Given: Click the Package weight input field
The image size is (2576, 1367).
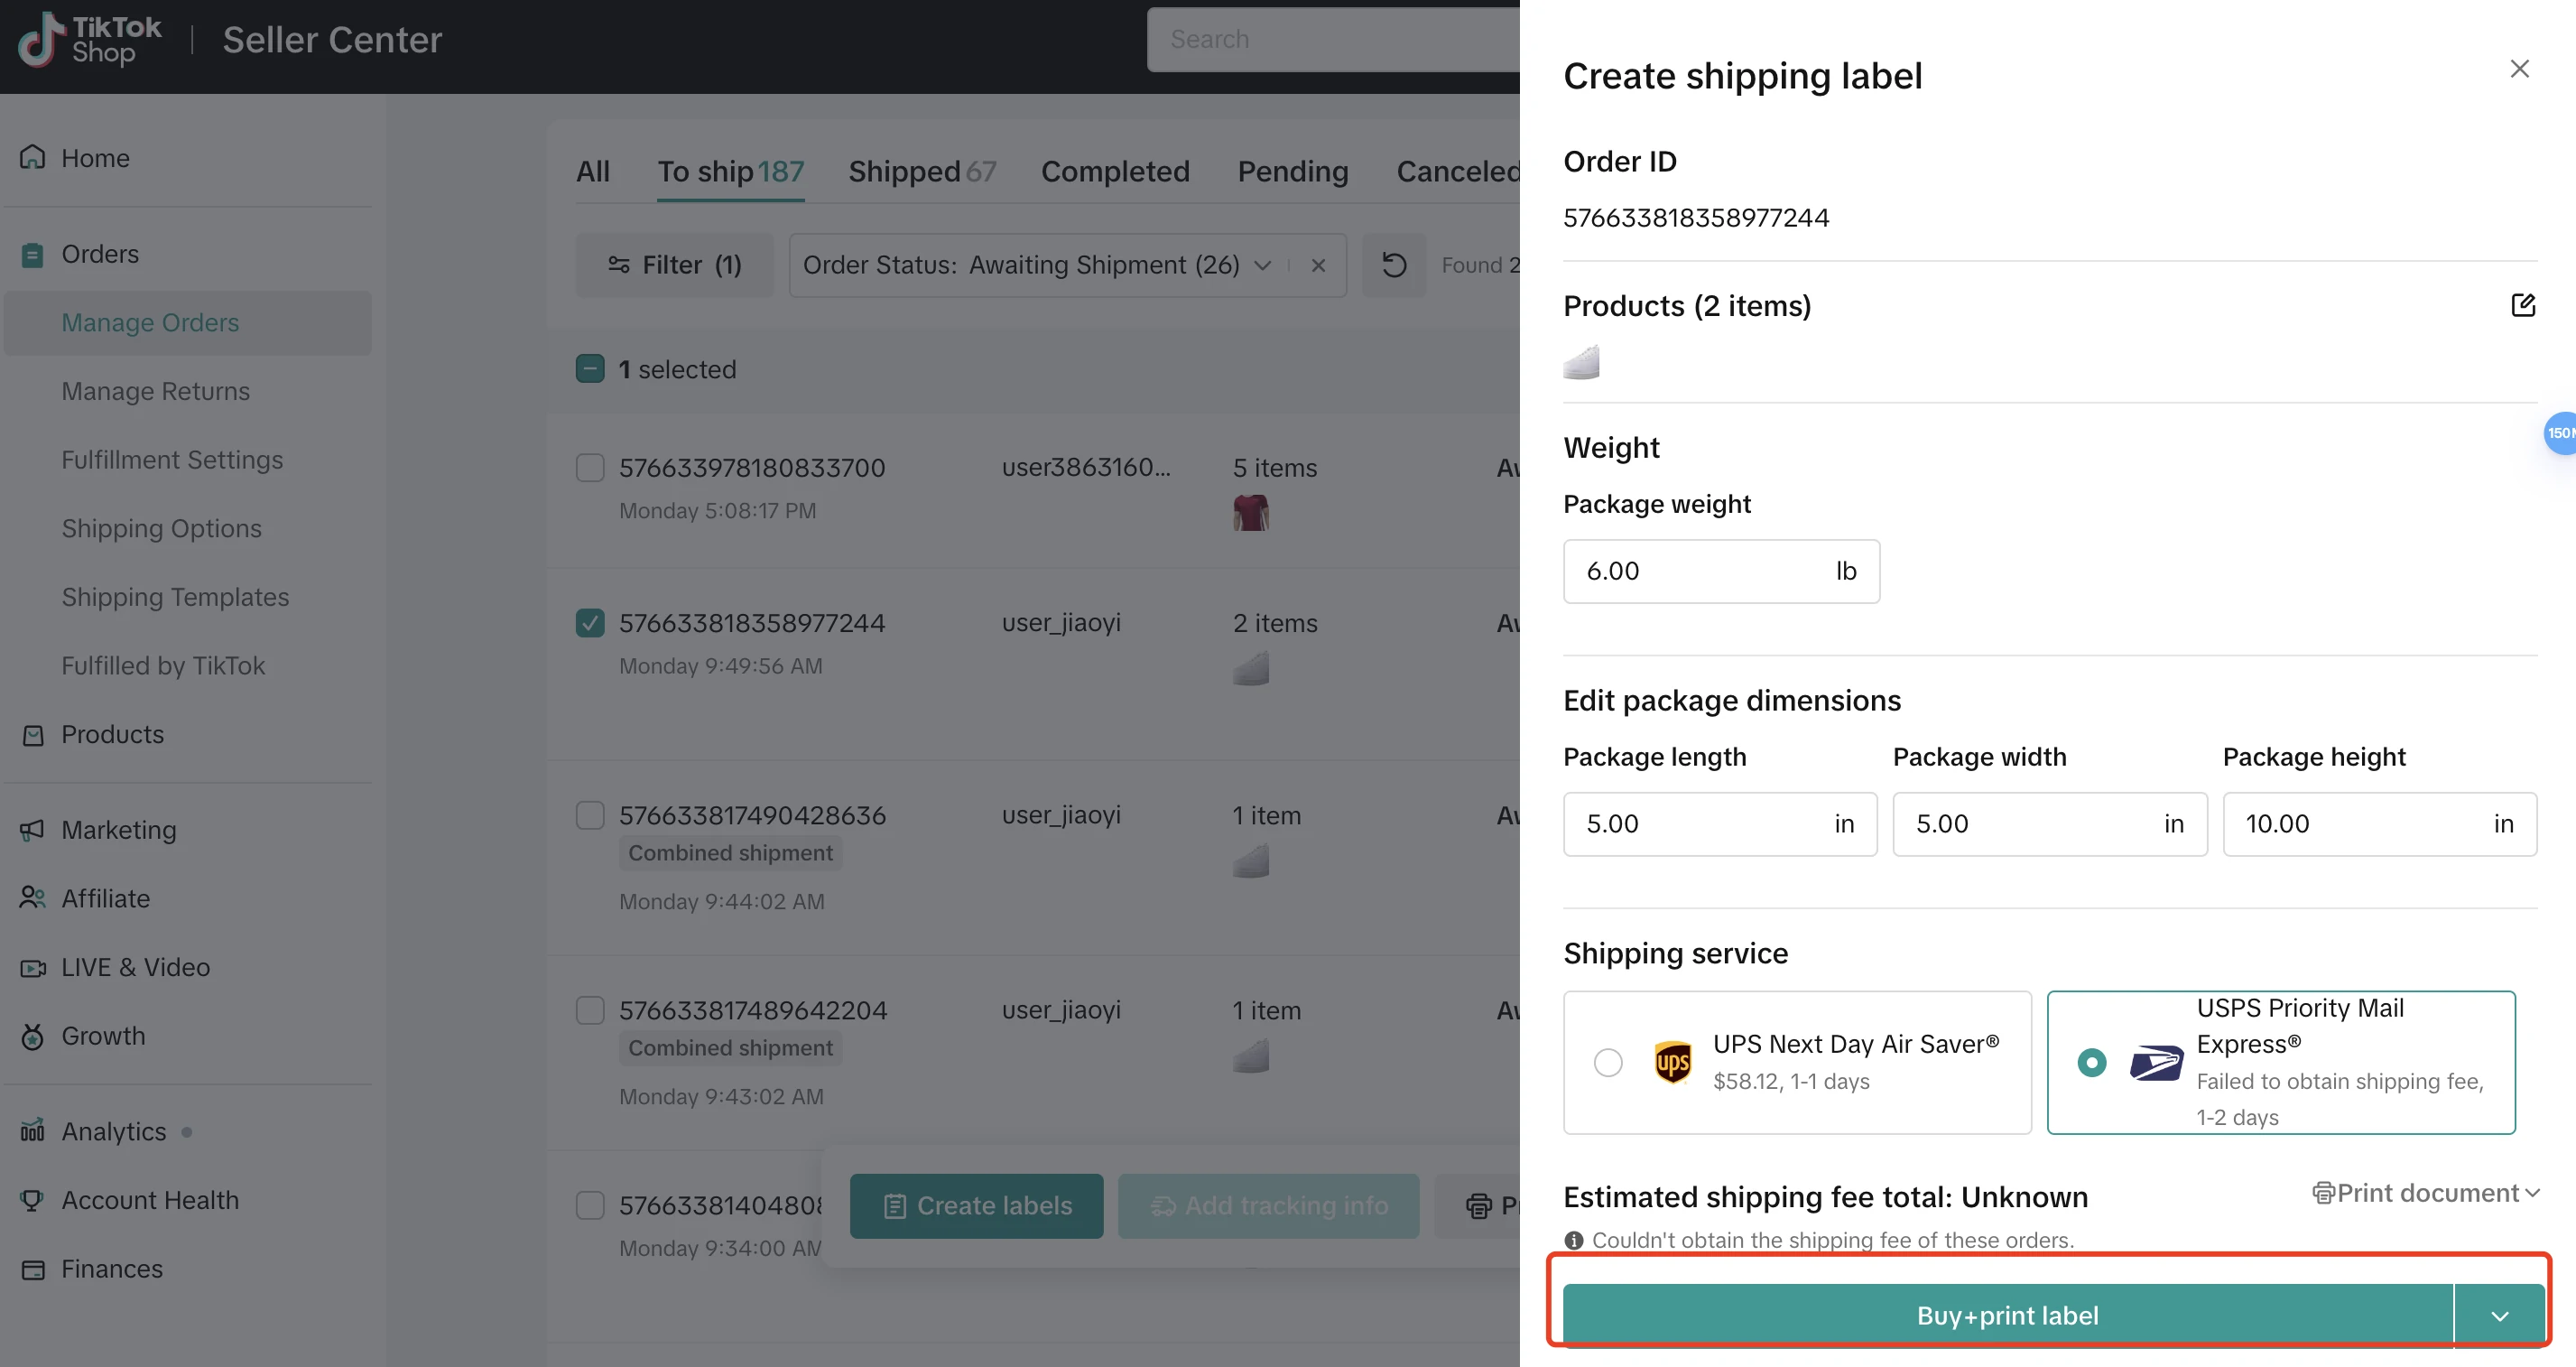Looking at the screenshot, I should 1700,571.
